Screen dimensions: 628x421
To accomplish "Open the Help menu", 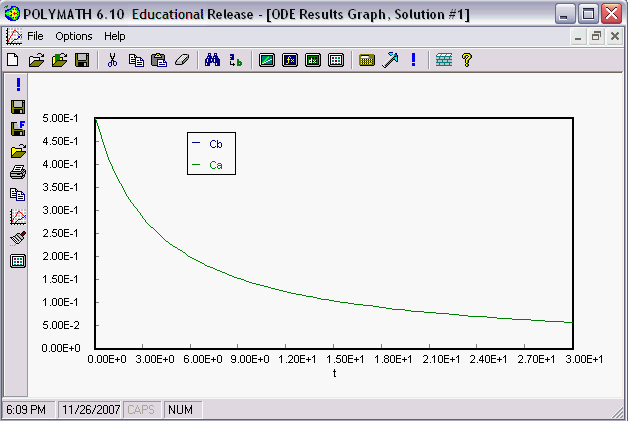I will point(115,36).
